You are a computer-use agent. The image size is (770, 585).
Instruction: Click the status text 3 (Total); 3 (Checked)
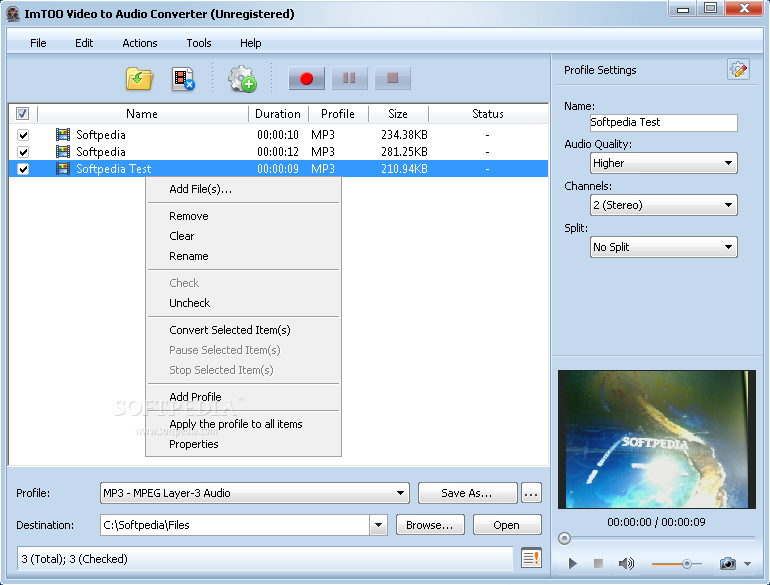pyautogui.click(x=75, y=559)
